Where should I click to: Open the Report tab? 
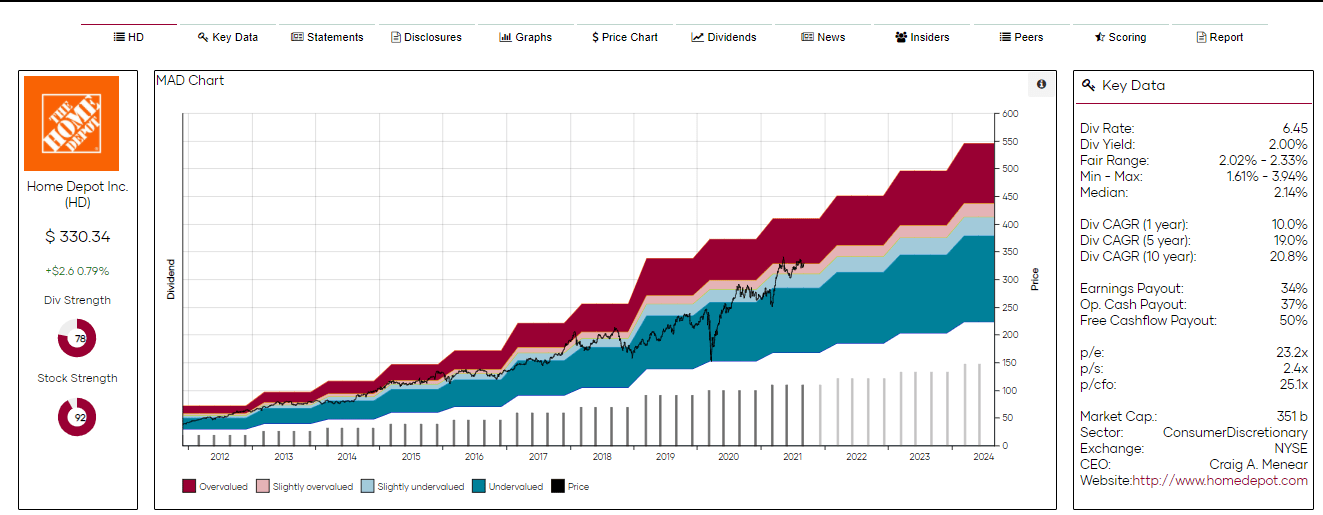1219,37
